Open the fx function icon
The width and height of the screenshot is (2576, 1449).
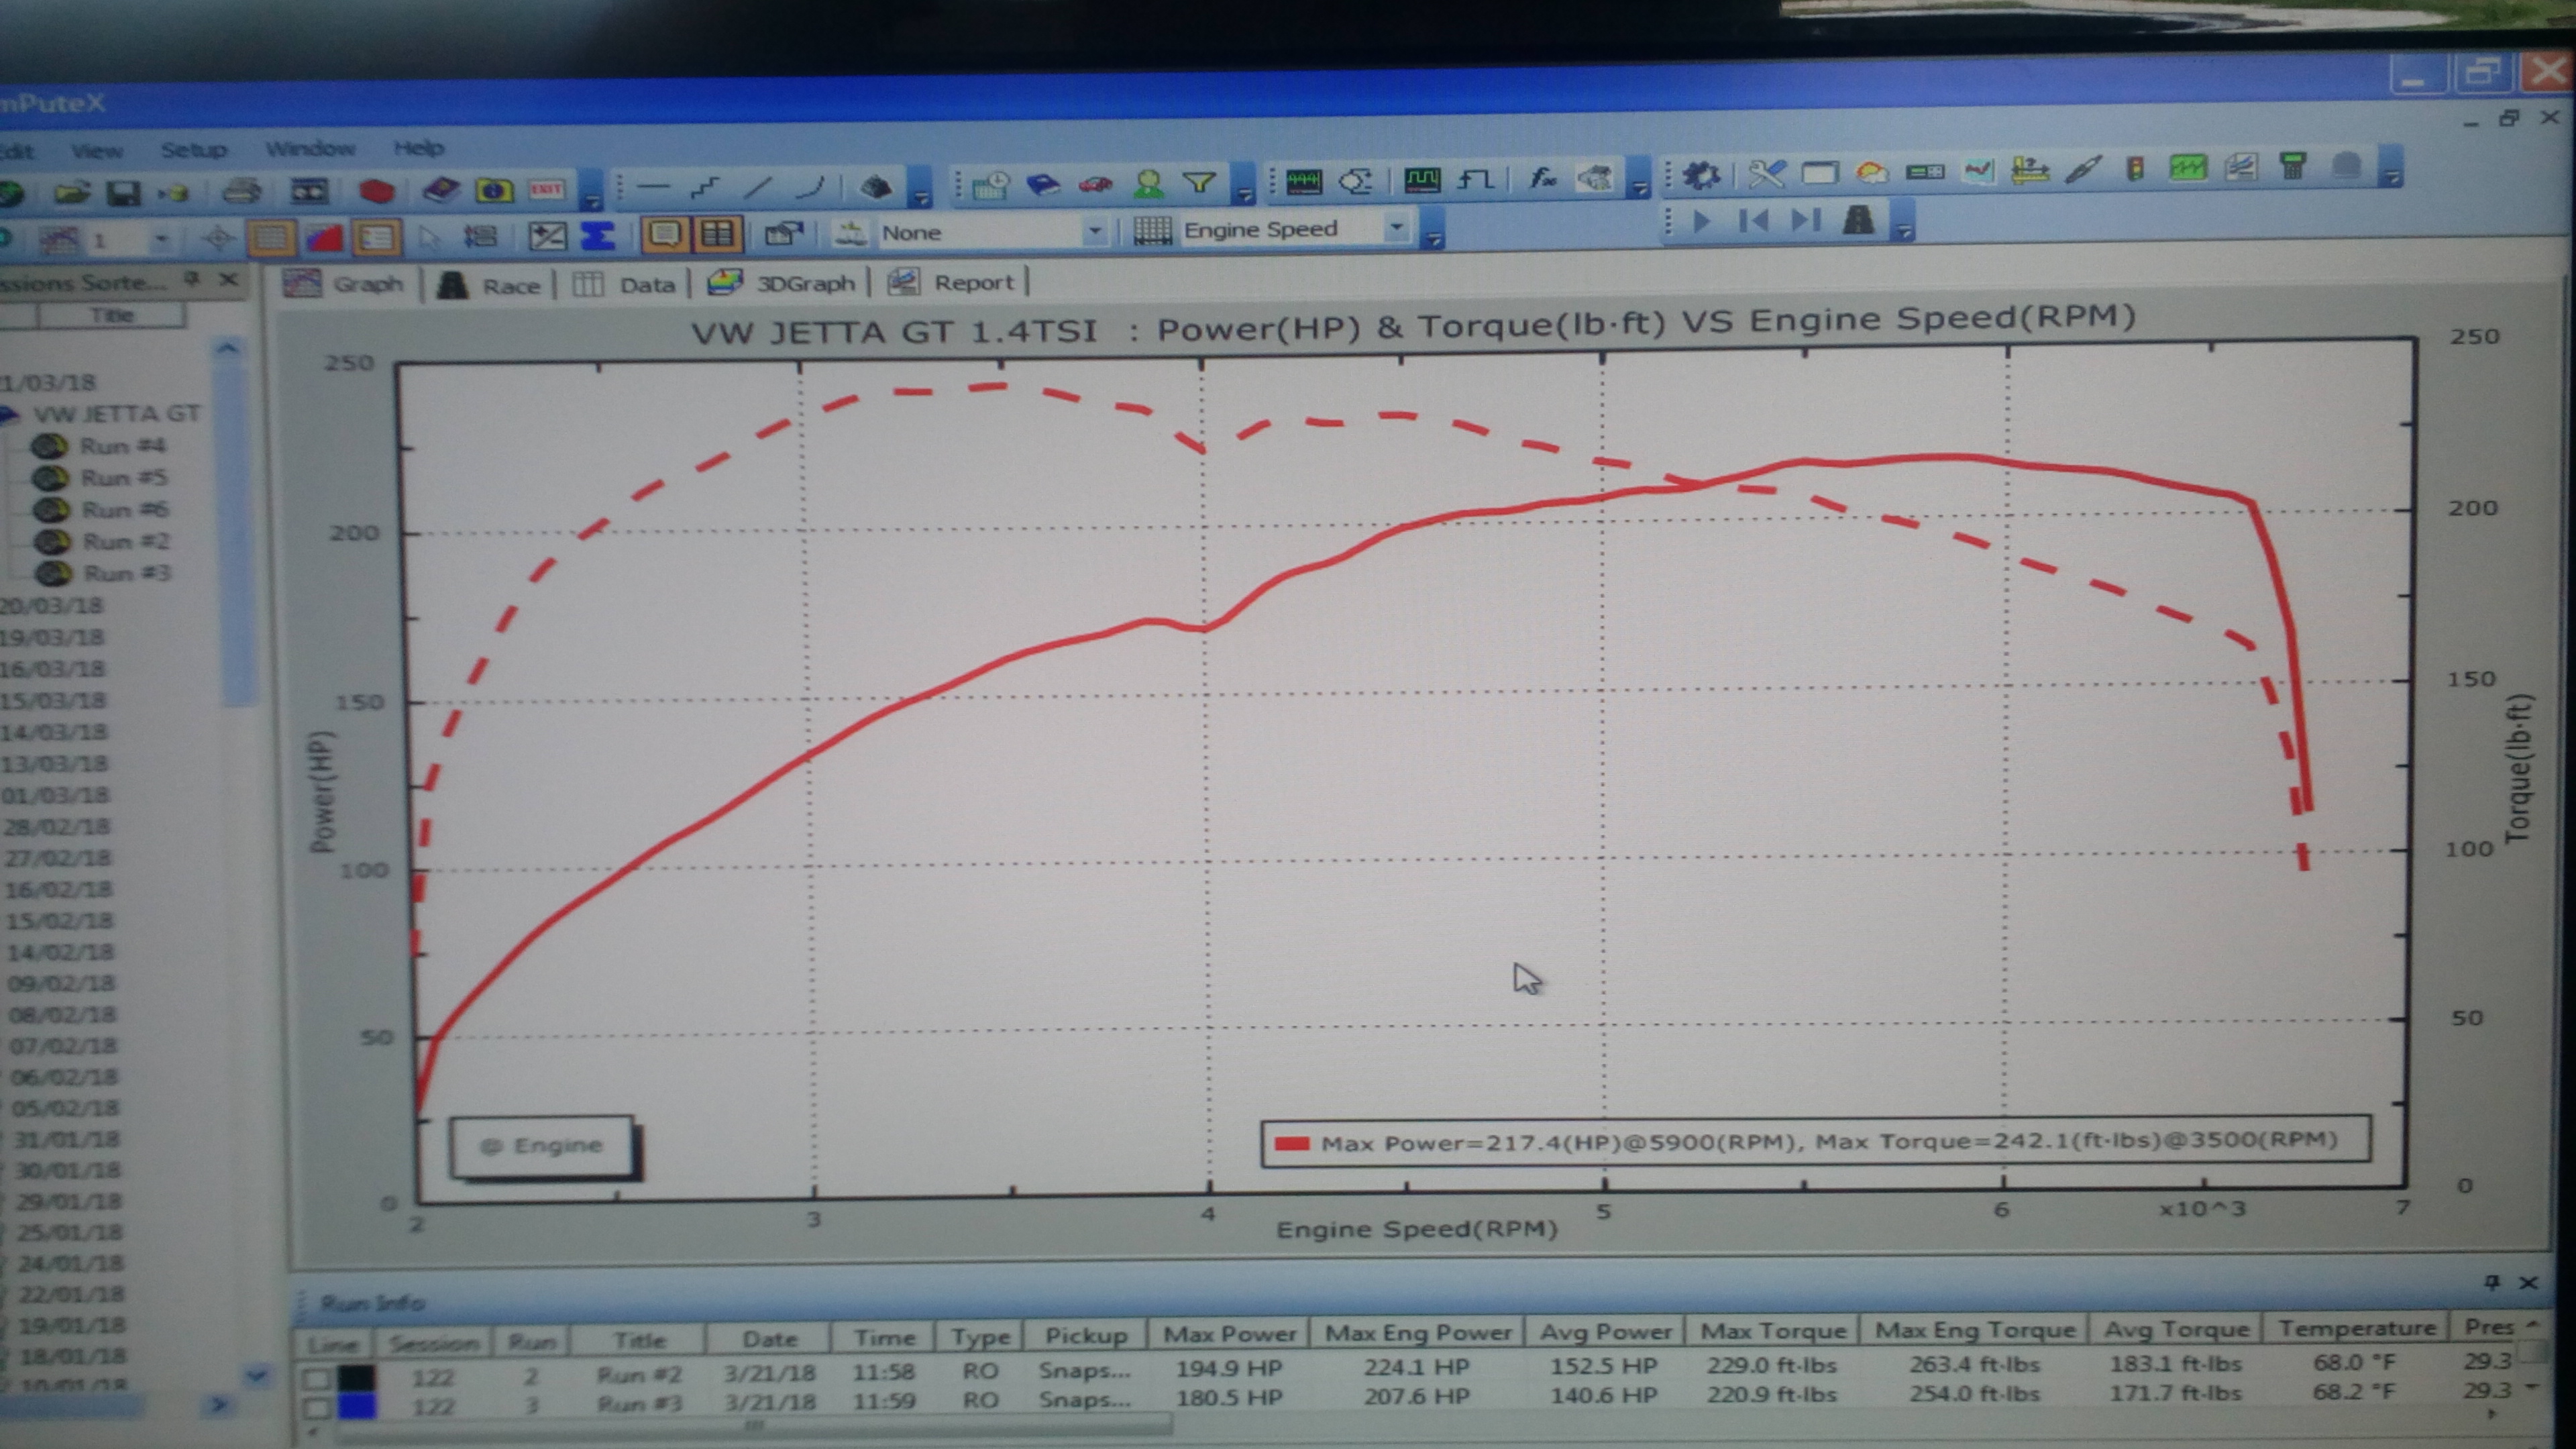[1543, 179]
